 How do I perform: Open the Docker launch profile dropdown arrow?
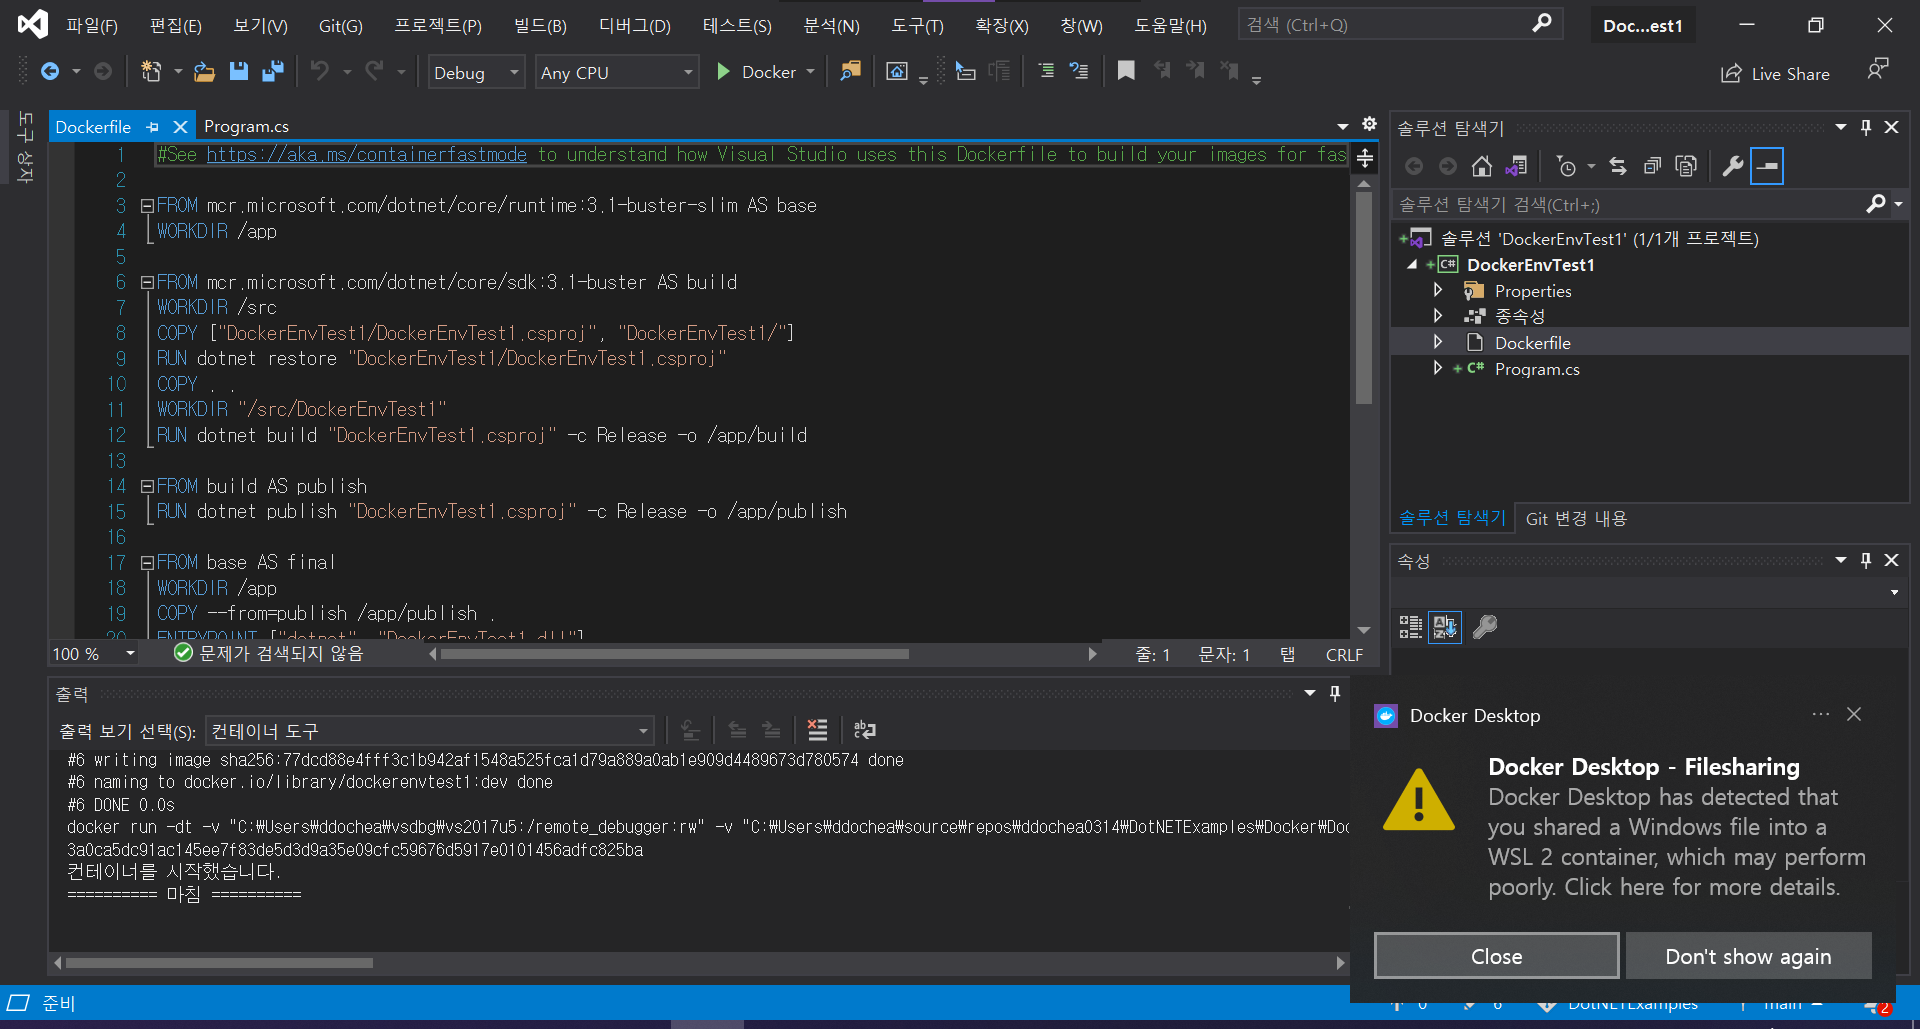(811, 72)
